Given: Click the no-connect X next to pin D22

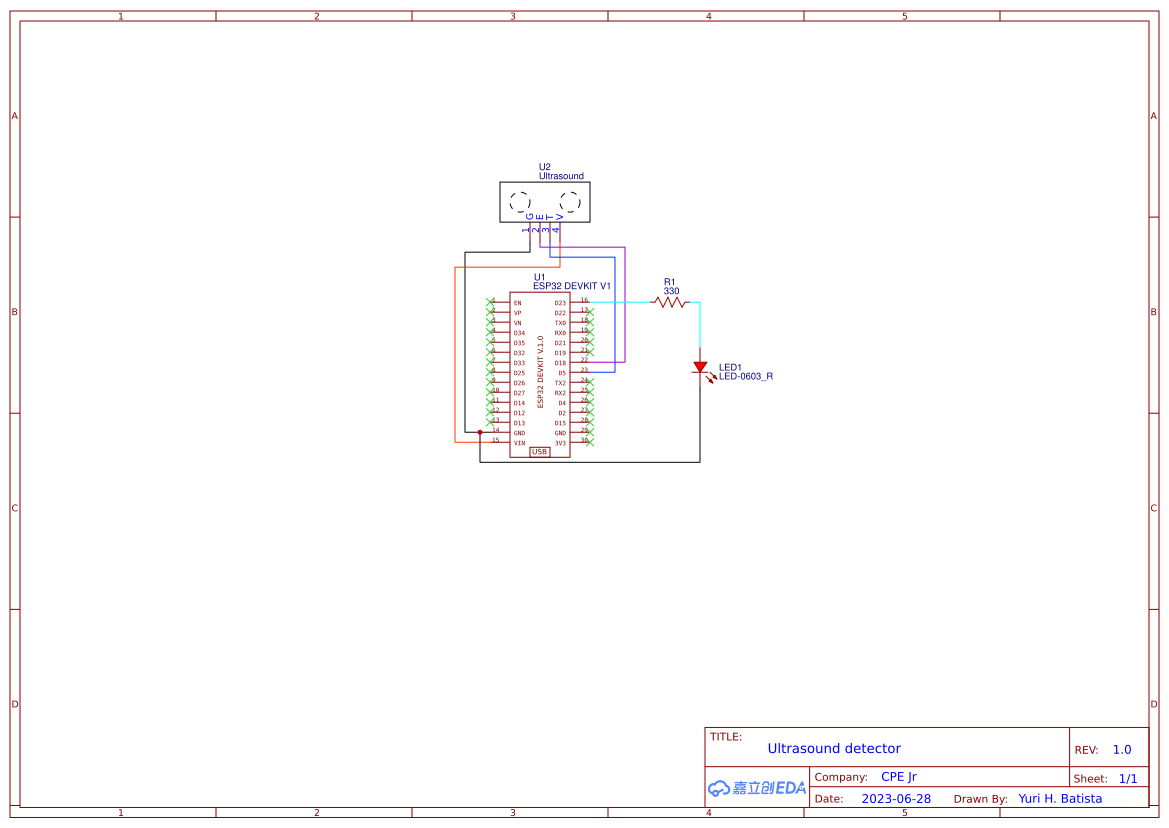Looking at the screenshot, I should (589, 313).
